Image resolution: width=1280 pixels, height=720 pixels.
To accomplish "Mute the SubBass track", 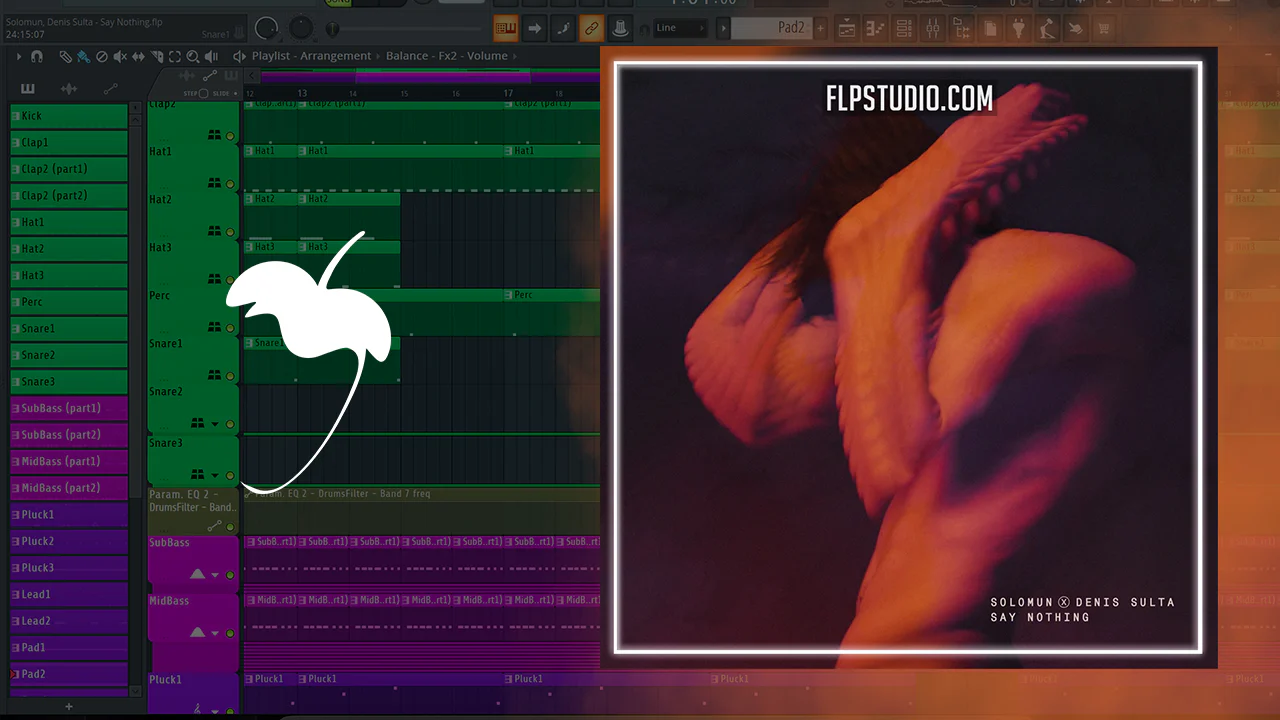I will point(230,575).
